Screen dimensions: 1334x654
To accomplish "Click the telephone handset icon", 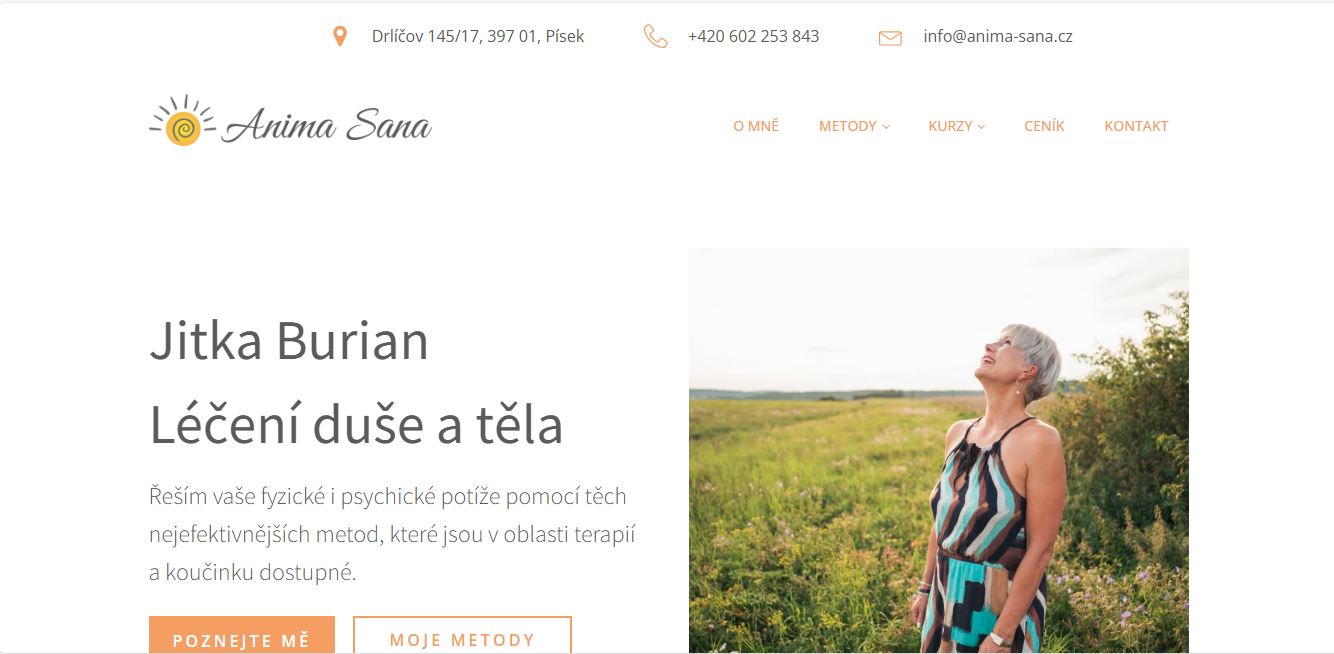I will pos(655,37).
